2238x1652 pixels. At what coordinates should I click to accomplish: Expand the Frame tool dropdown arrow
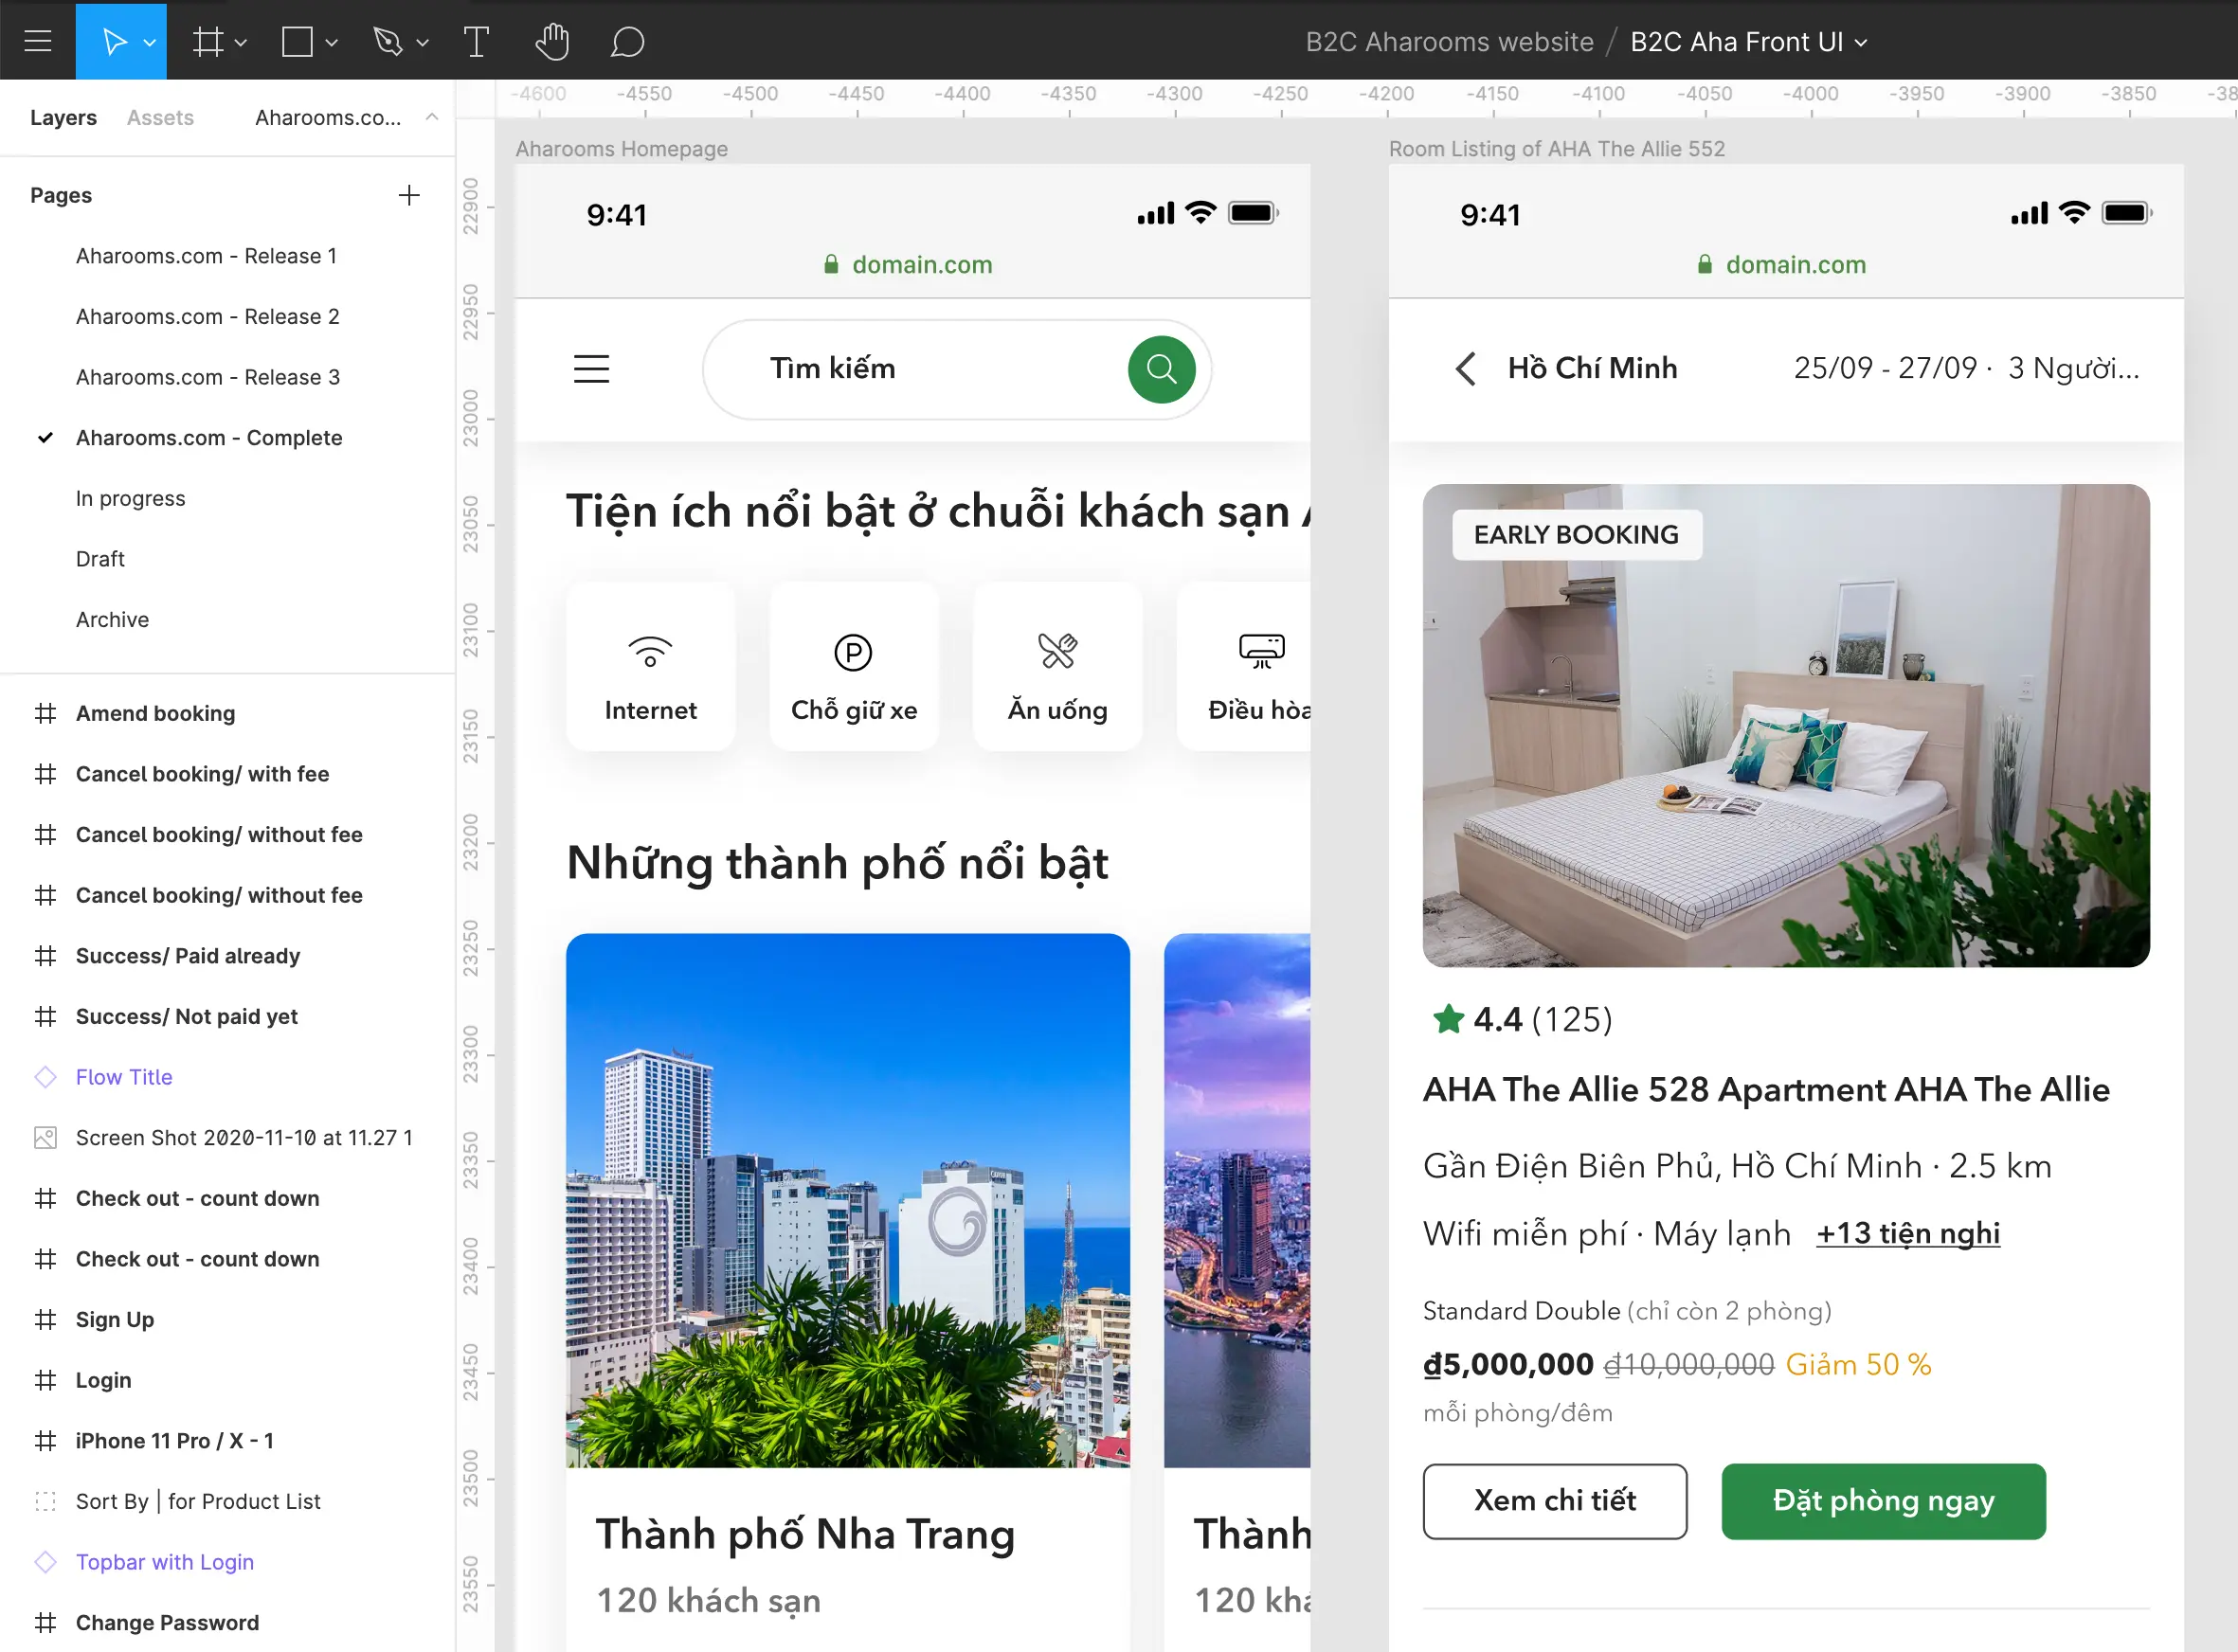tap(241, 43)
